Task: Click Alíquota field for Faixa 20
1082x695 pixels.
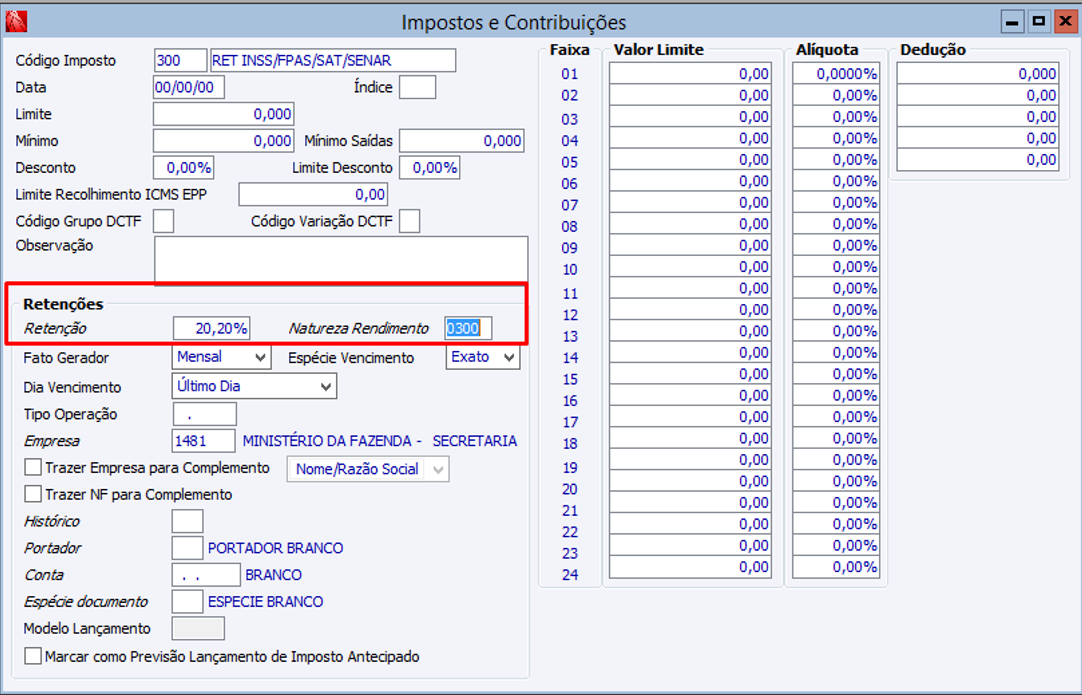Action: click(836, 480)
